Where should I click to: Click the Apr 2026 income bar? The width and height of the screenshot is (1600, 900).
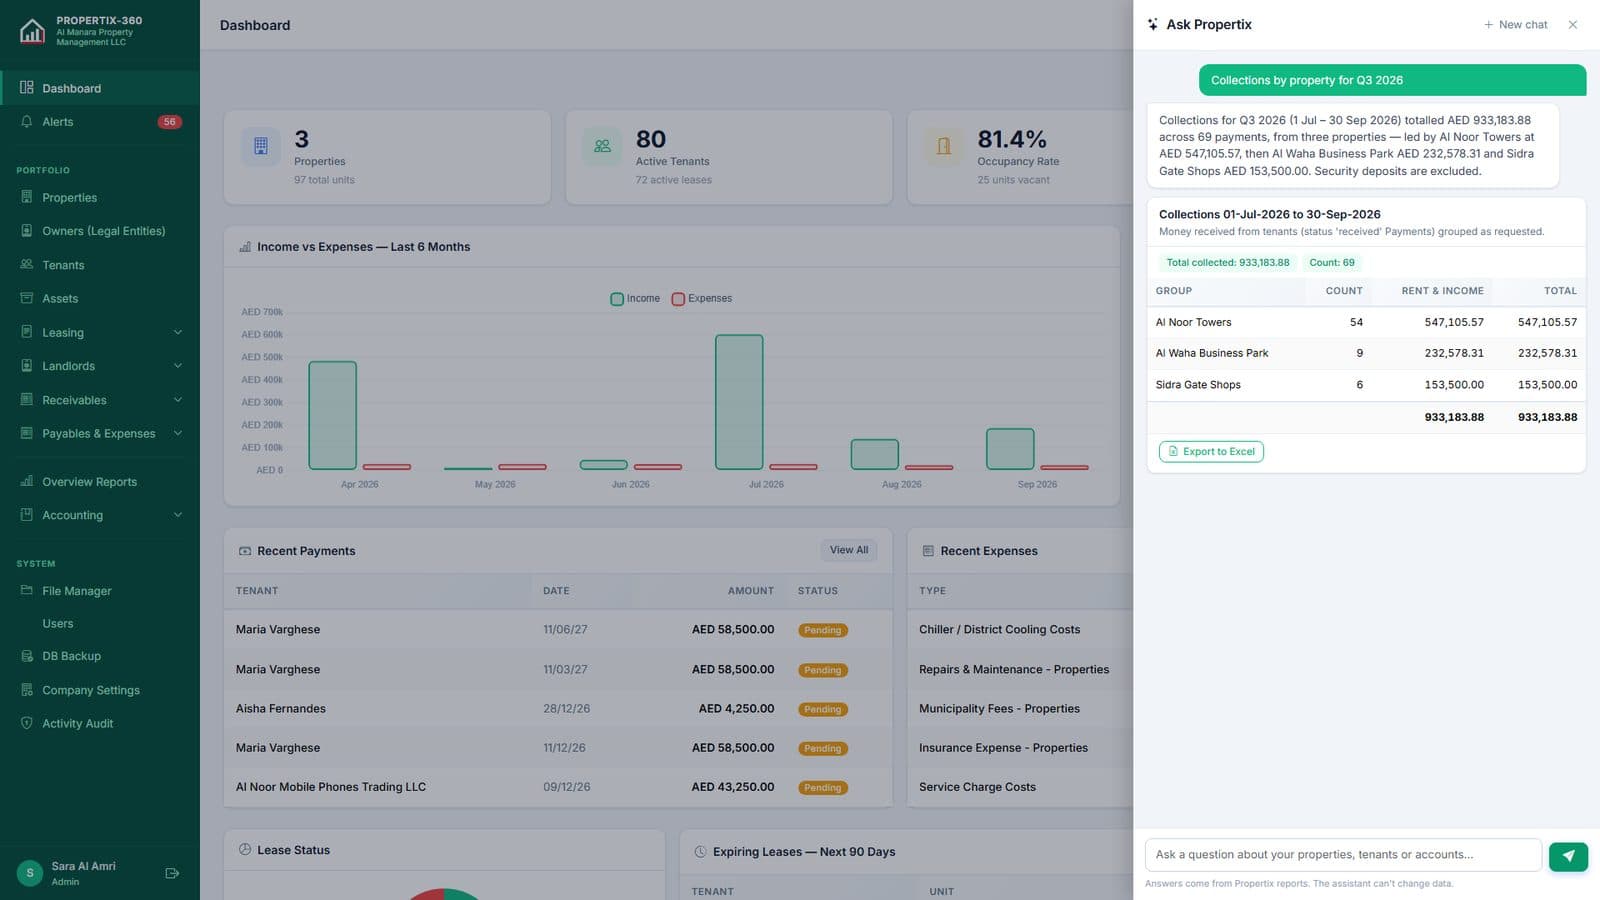tap(333, 415)
